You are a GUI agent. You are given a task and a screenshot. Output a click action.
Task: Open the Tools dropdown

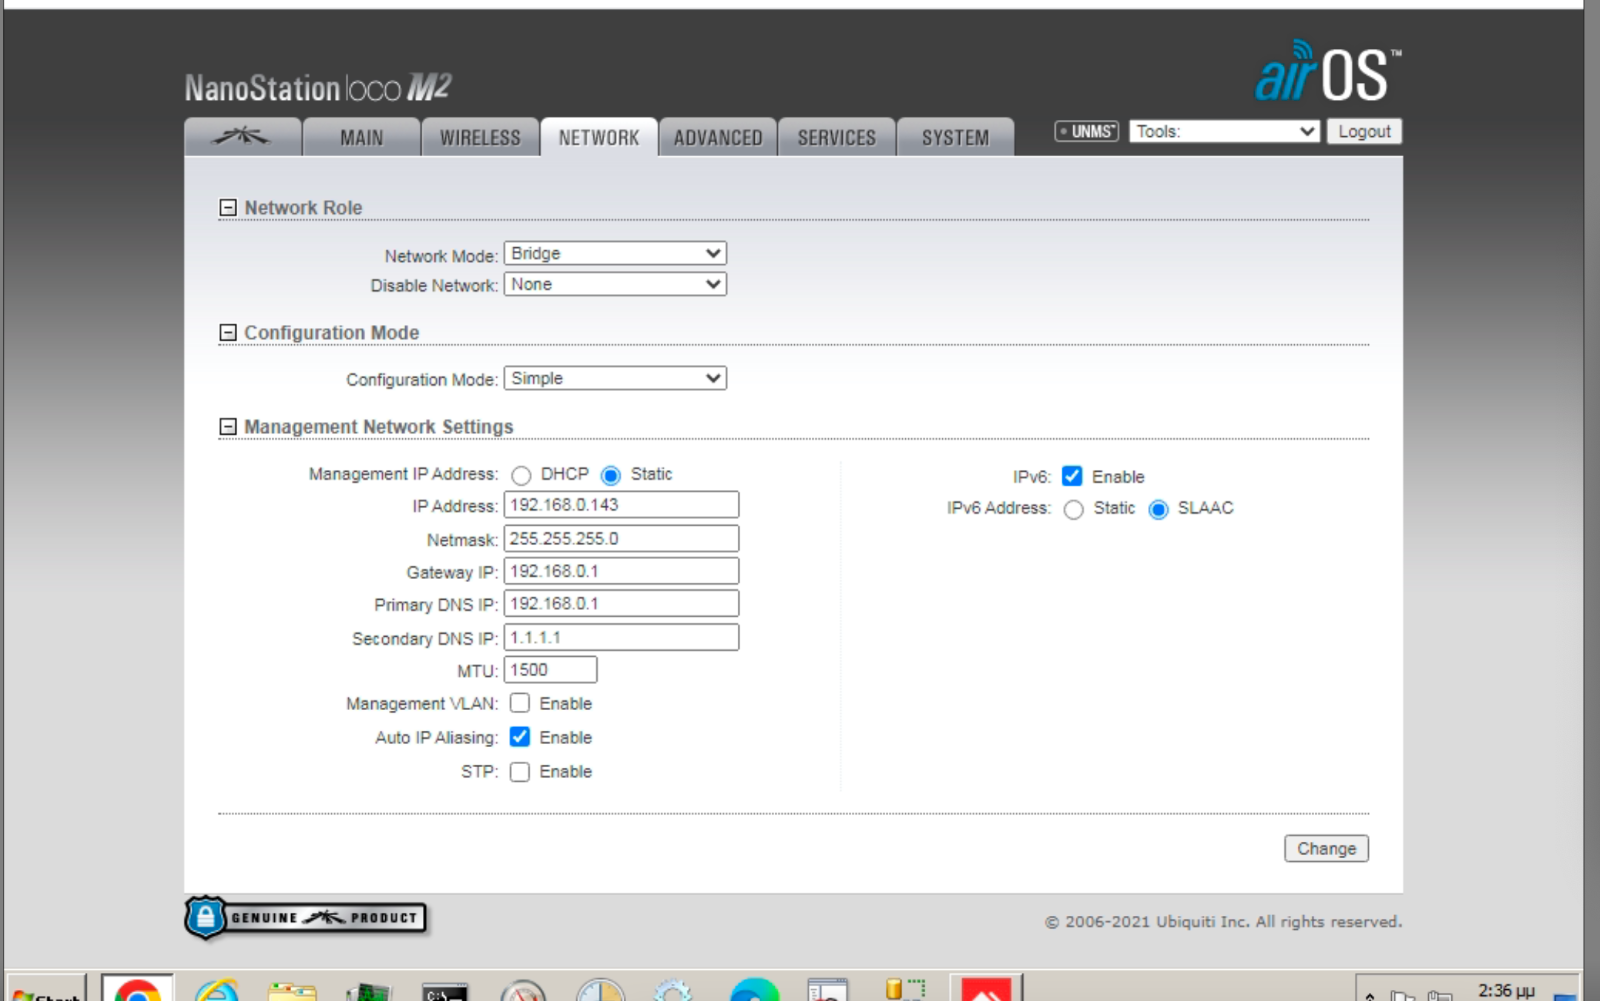(x=1225, y=131)
